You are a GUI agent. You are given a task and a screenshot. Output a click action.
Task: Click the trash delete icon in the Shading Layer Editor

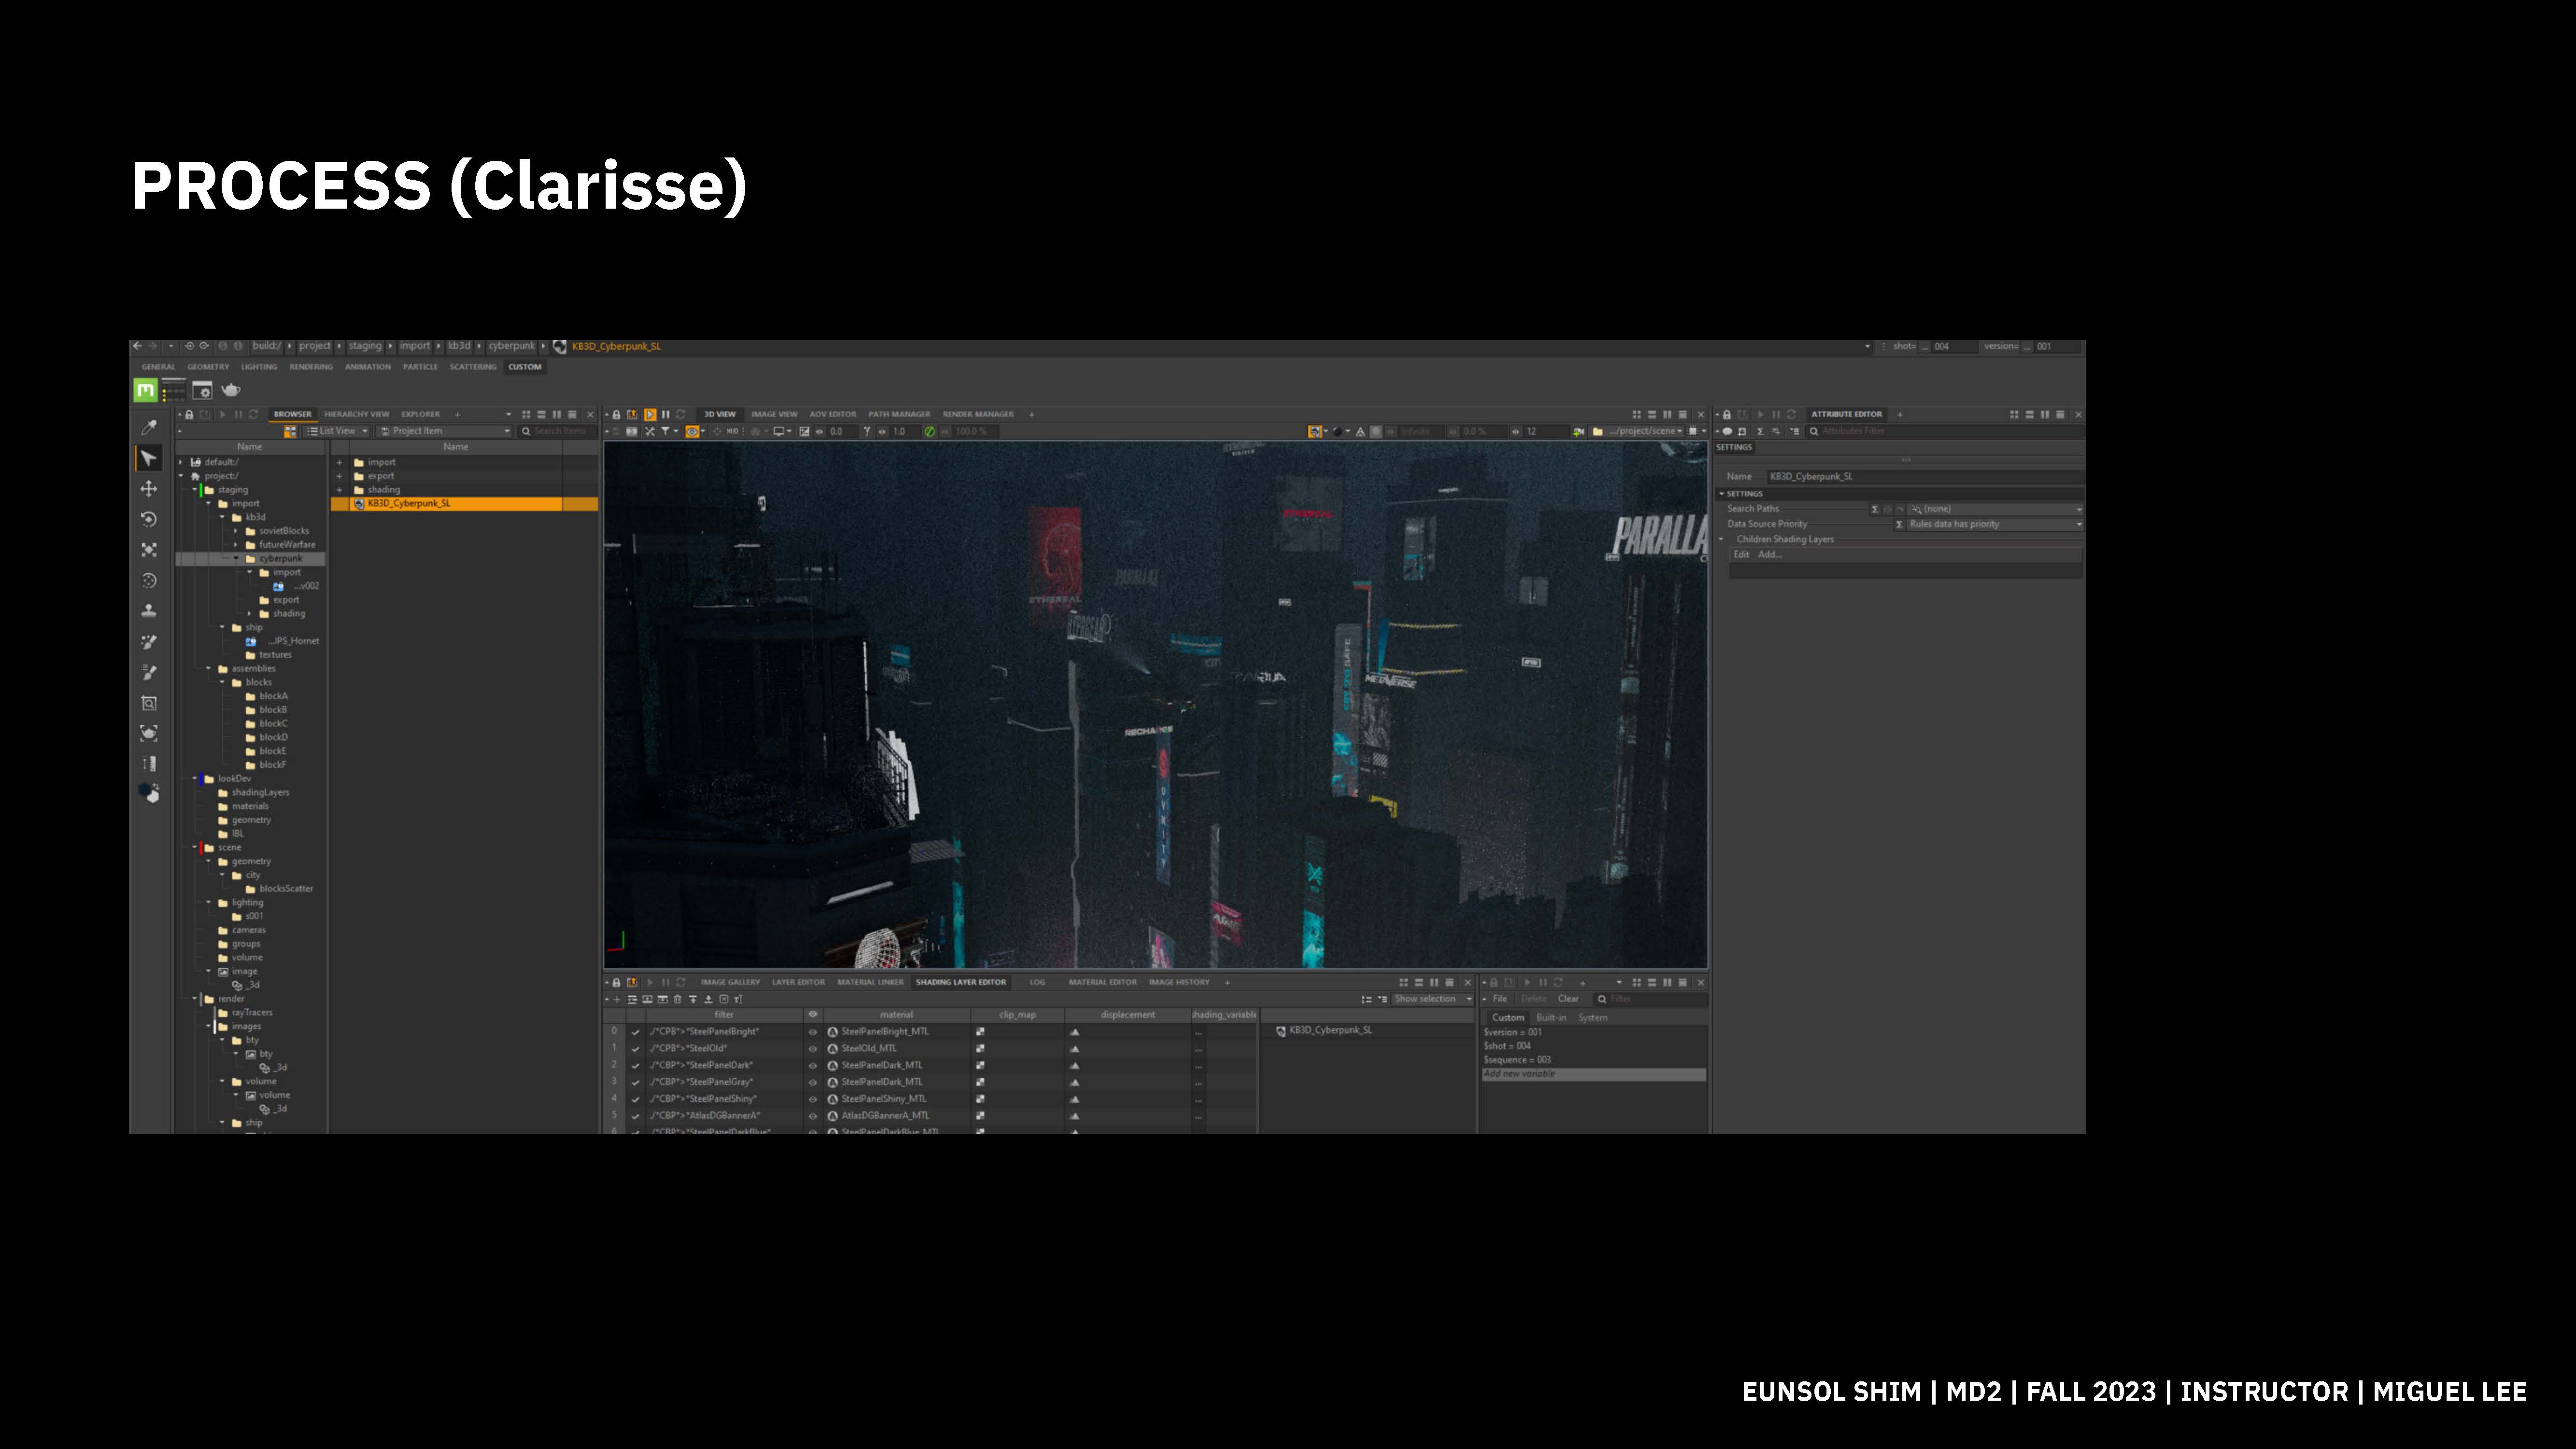coord(677,999)
